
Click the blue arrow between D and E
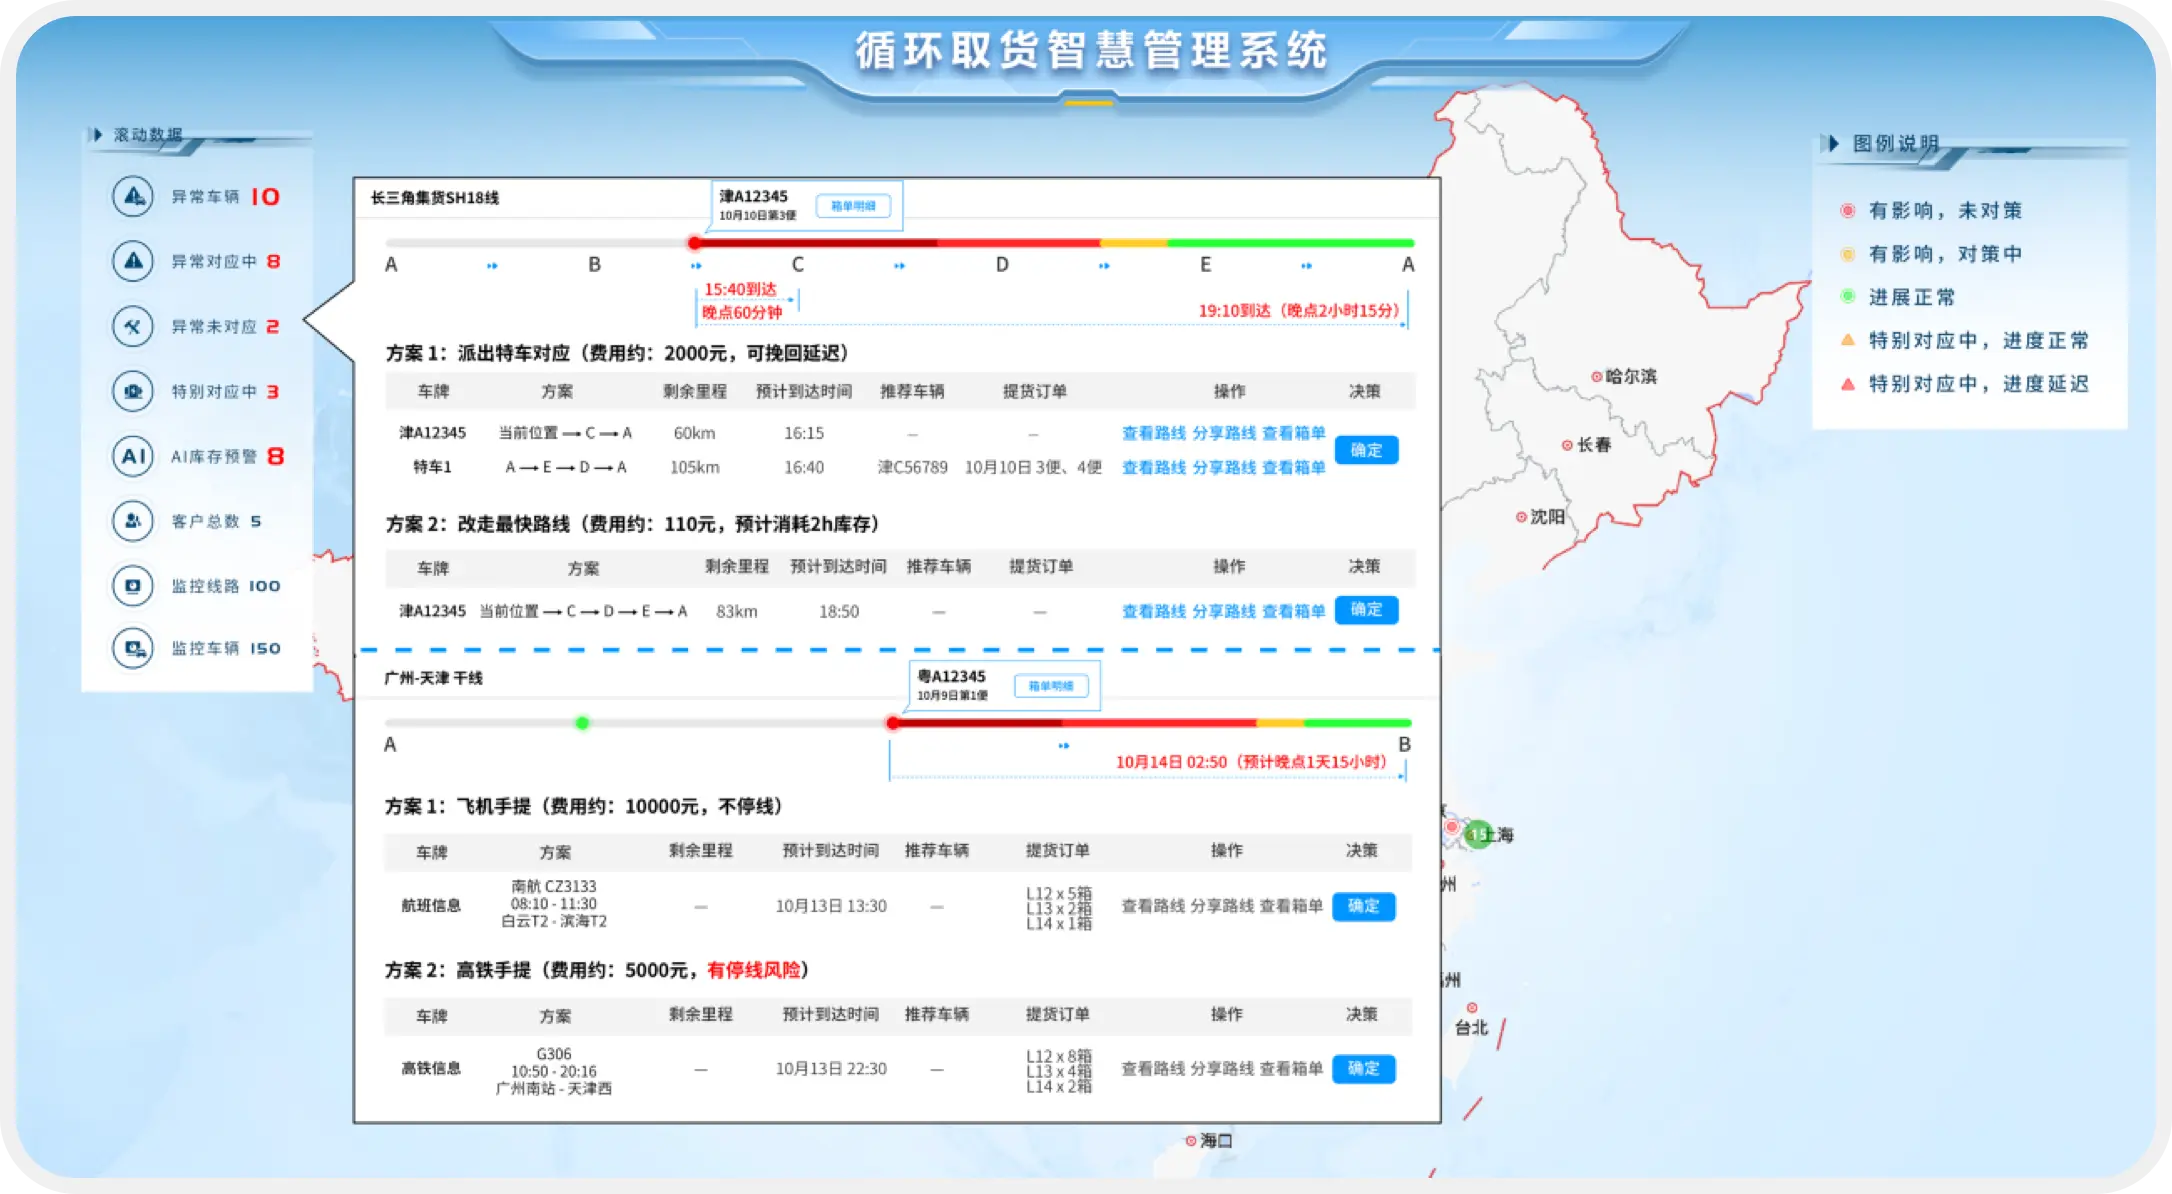pyautogui.click(x=1104, y=266)
